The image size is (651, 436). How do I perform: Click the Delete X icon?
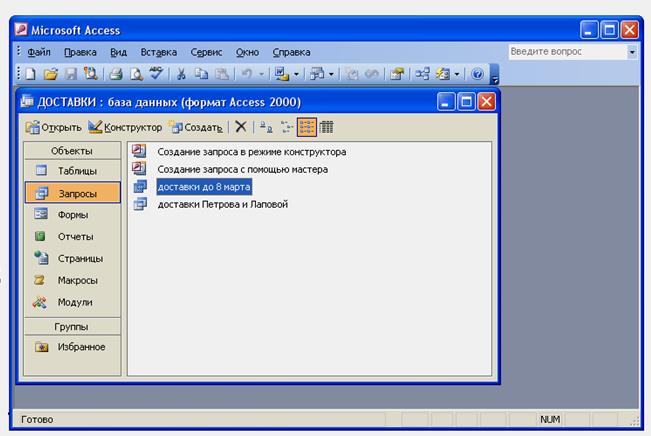pyautogui.click(x=241, y=127)
